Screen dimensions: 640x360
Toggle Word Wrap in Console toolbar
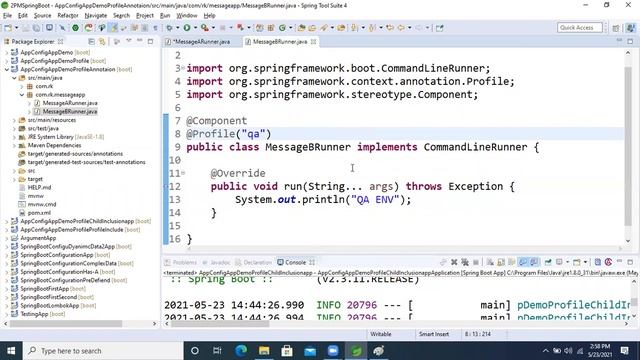(x=511, y=262)
